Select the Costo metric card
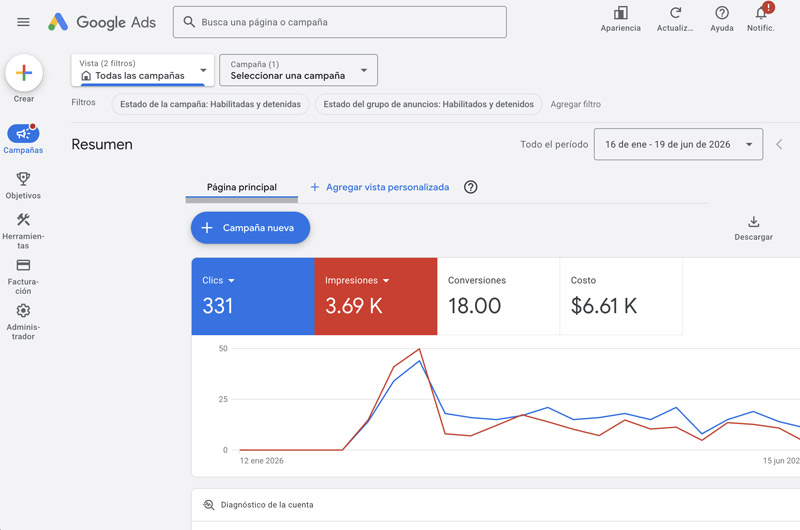 621,296
